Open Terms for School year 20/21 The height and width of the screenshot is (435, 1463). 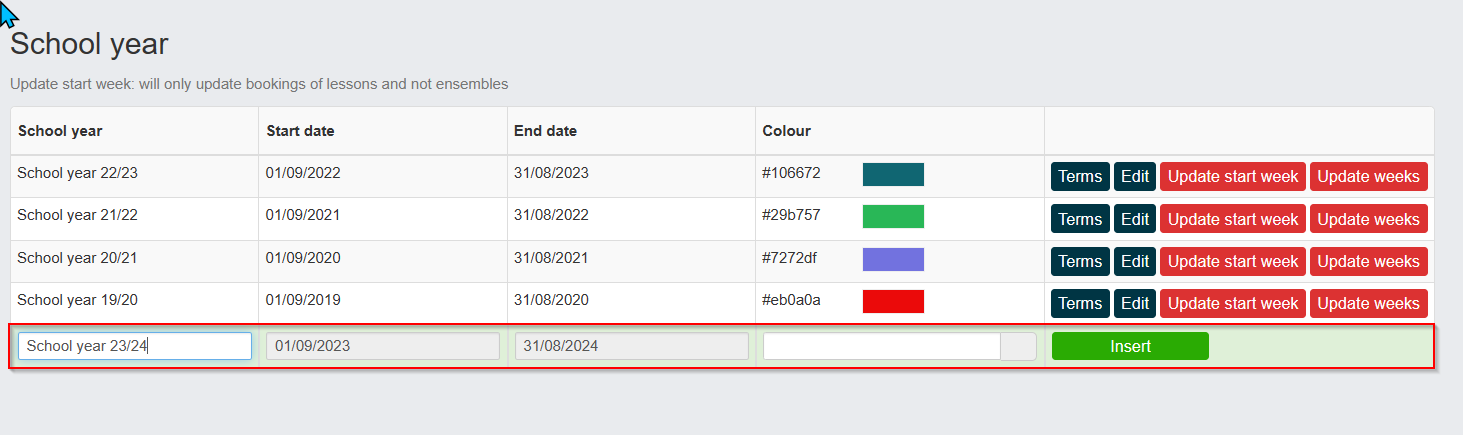pyautogui.click(x=1080, y=261)
